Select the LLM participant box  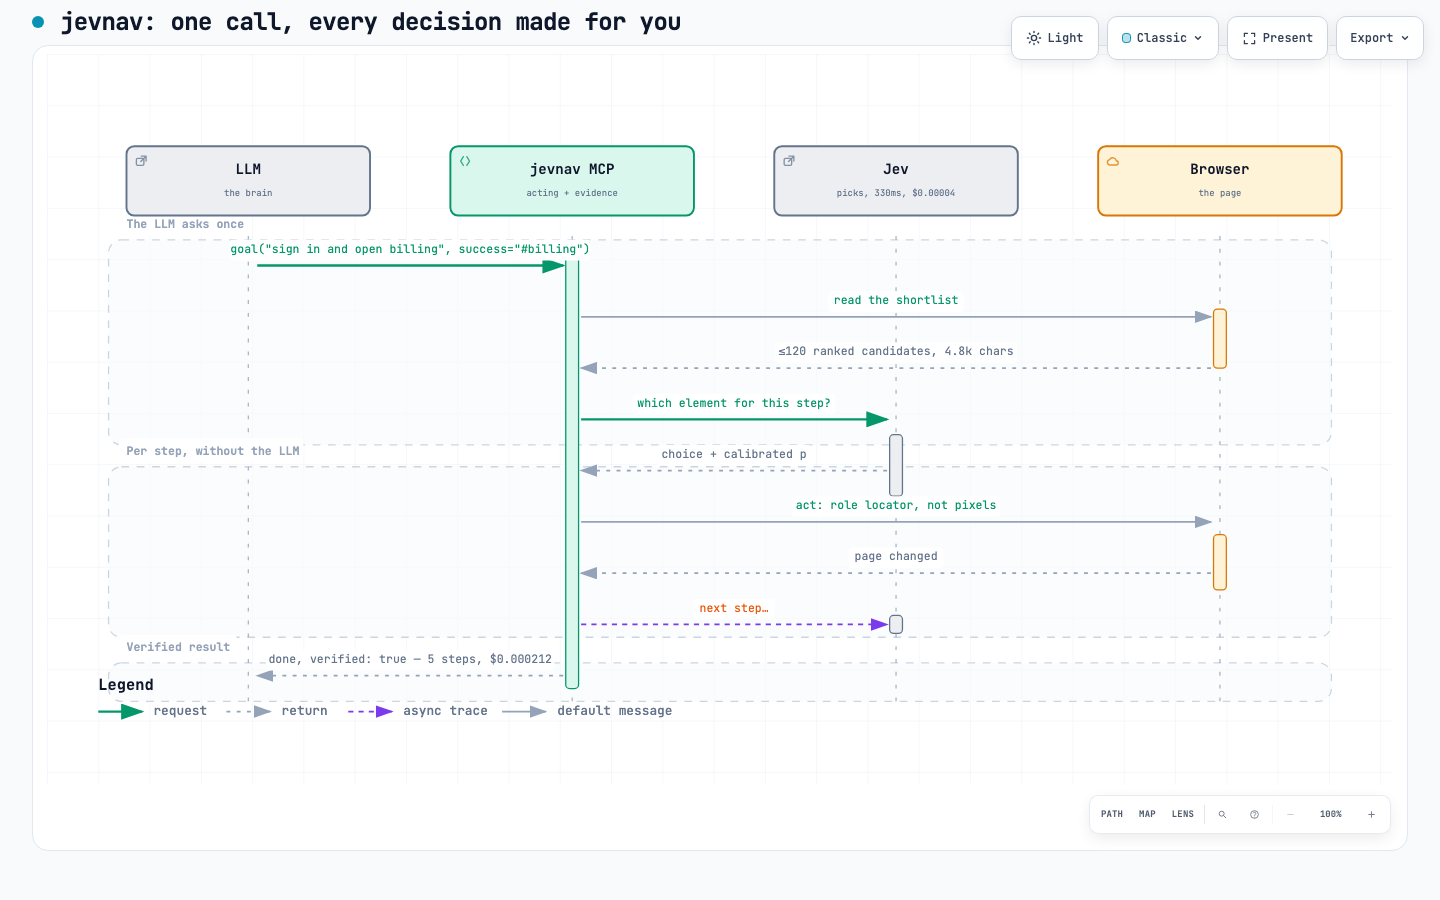point(248,181)
